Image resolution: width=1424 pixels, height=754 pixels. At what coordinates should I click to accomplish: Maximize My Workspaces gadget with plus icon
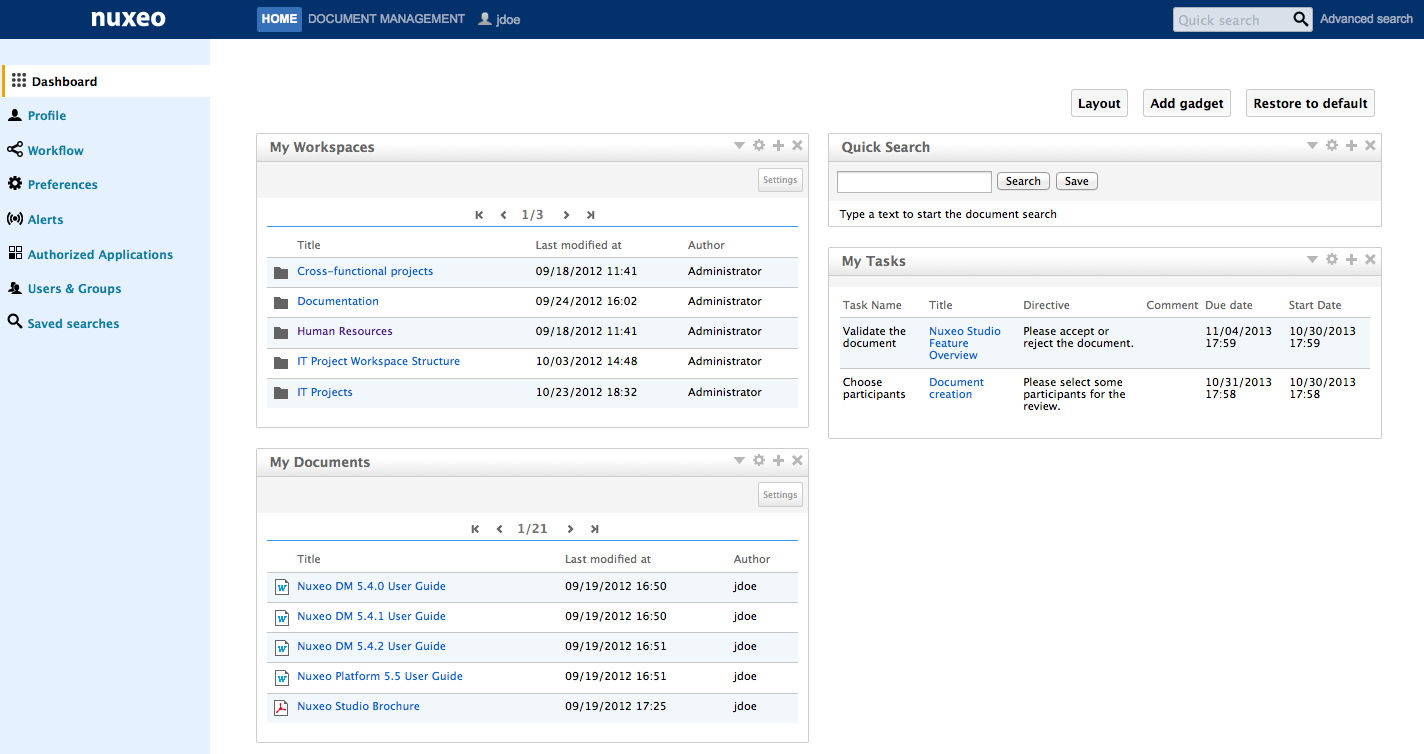(778, 146)
